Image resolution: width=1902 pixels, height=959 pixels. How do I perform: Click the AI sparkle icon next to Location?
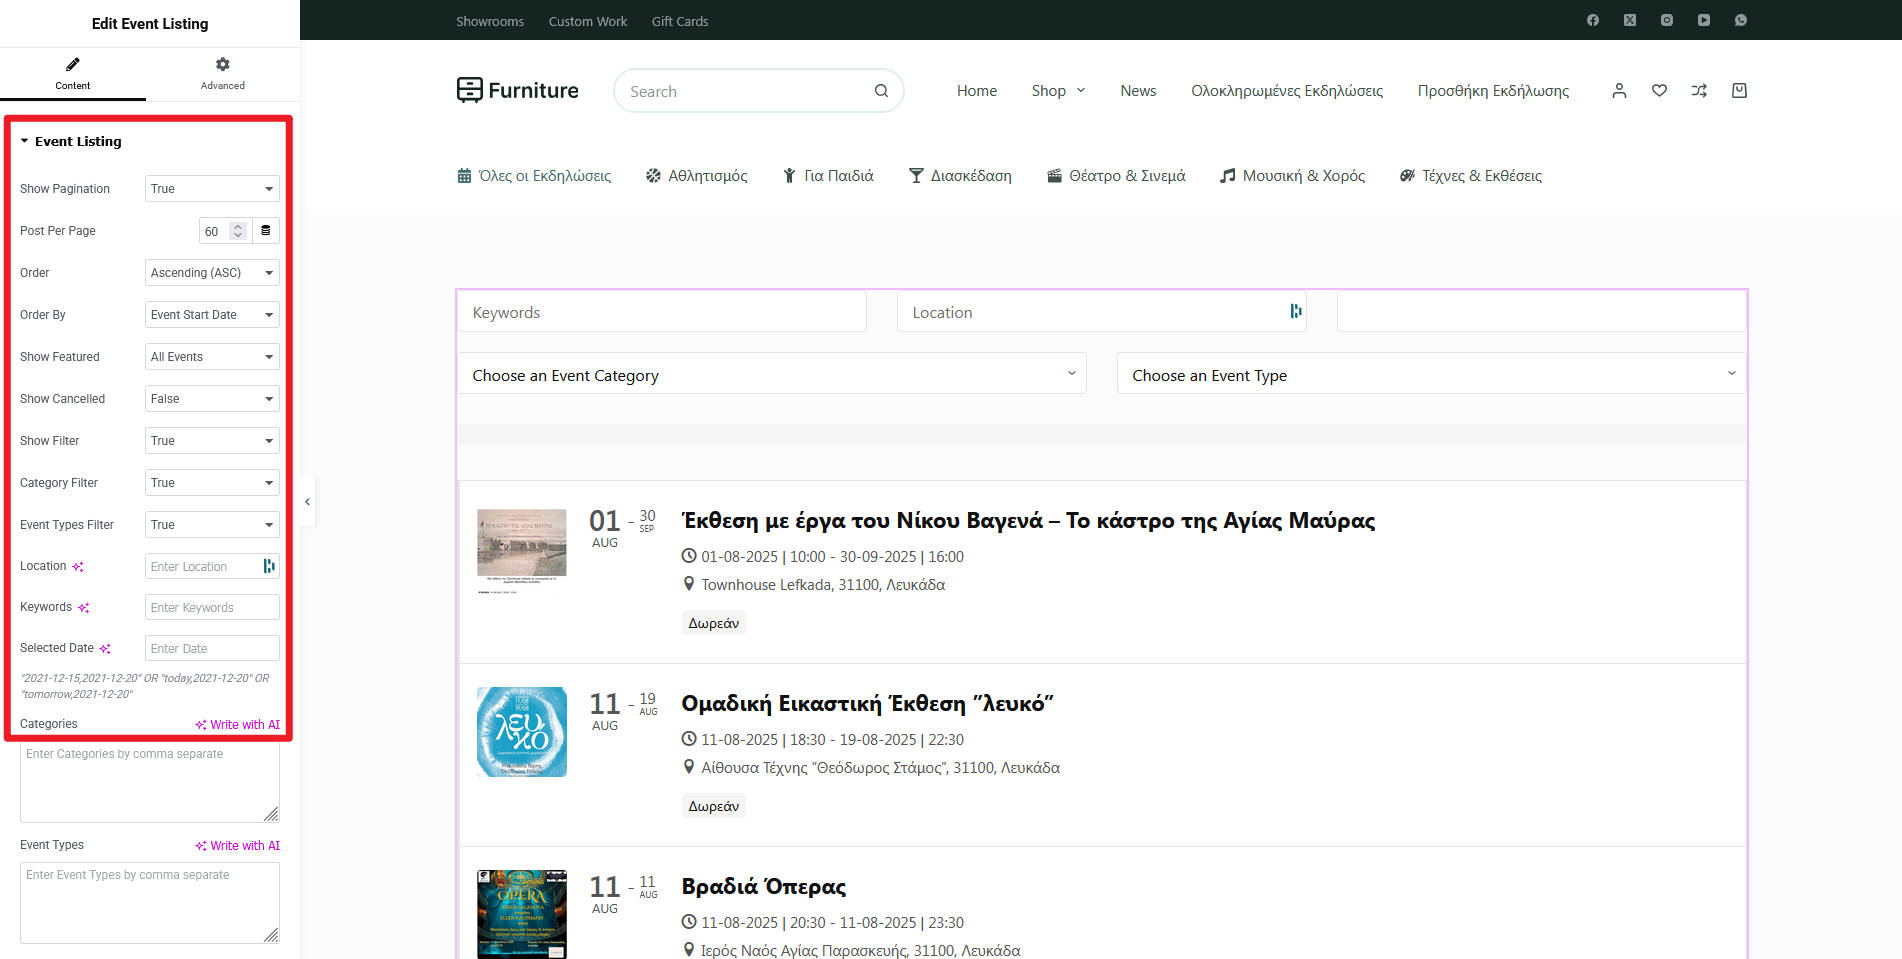click(x=78, y=567)
